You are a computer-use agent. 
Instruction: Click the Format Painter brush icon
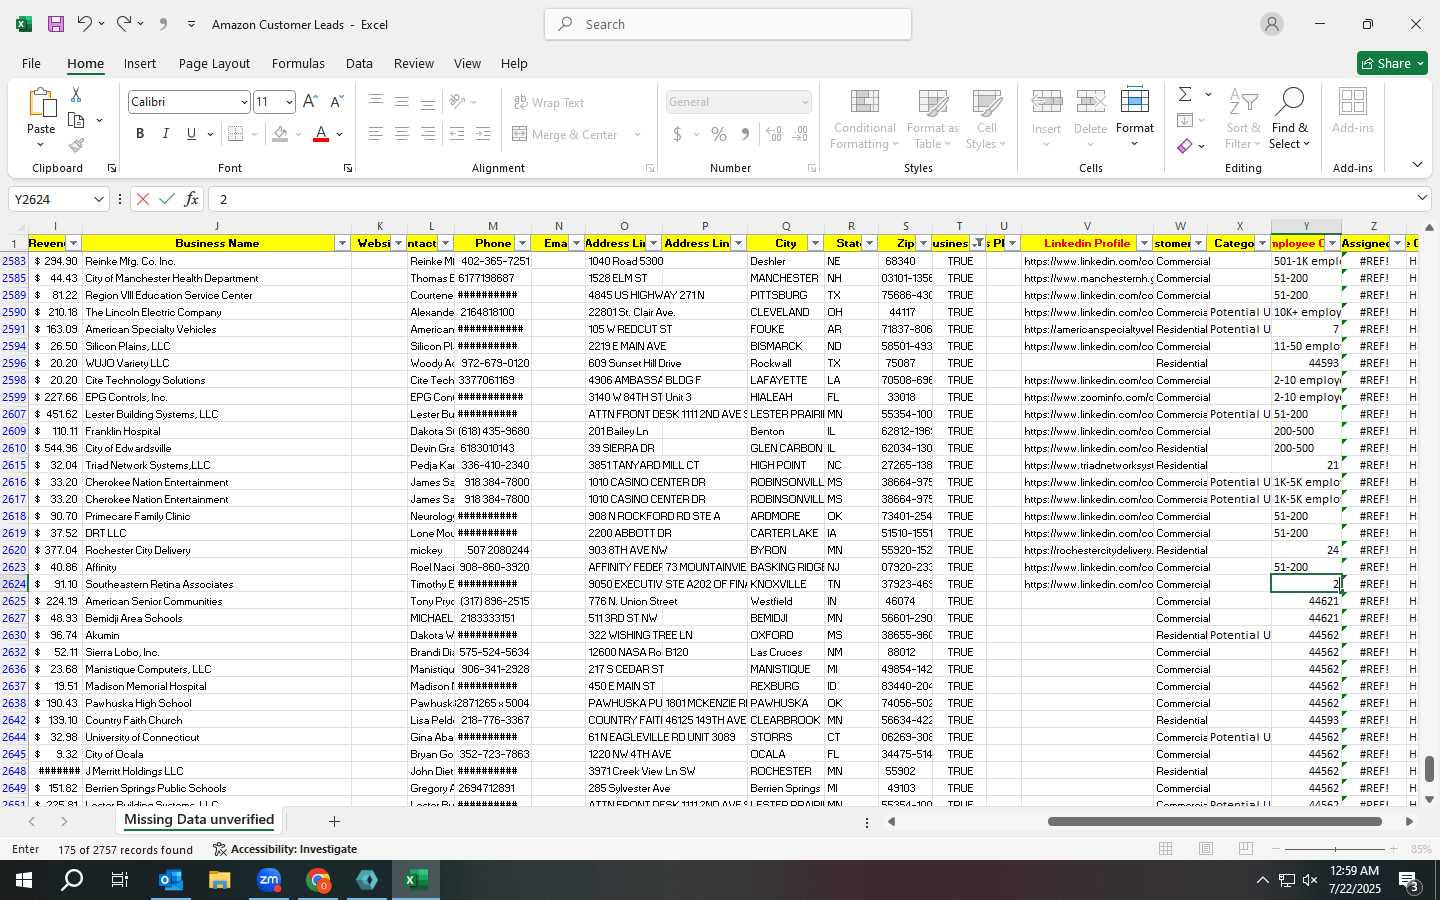76,145
